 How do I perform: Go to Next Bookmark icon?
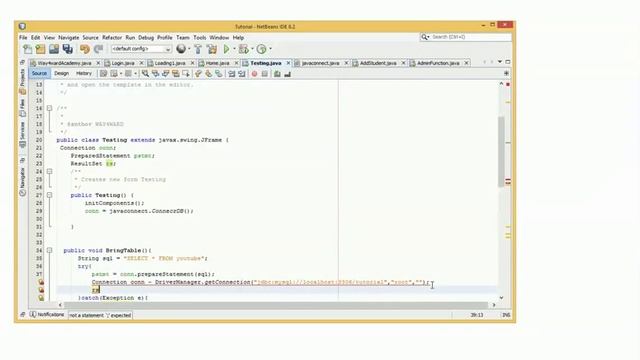click(209, 74)
